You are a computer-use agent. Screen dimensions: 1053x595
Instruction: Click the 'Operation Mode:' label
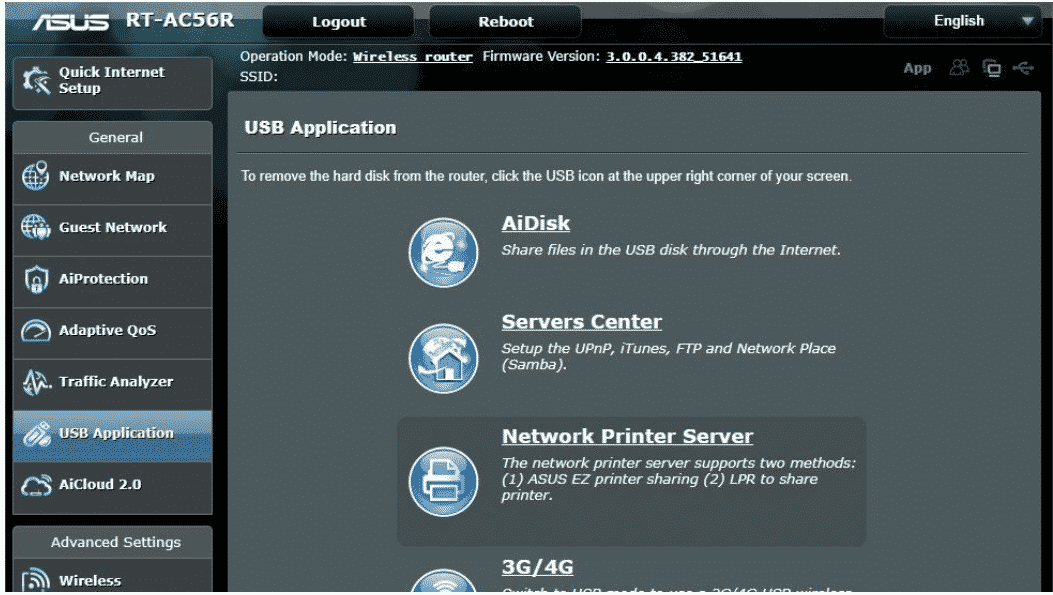click(x=294, y=57)
